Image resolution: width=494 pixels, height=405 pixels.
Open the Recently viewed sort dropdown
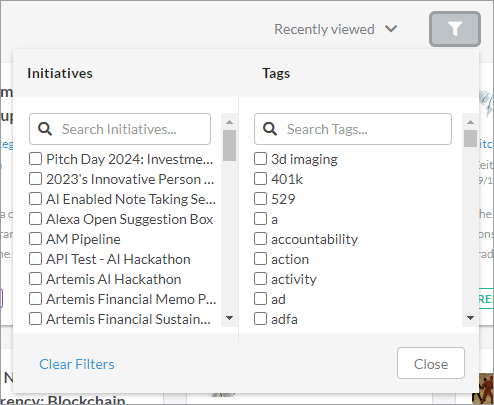click(x=335, y=29)
